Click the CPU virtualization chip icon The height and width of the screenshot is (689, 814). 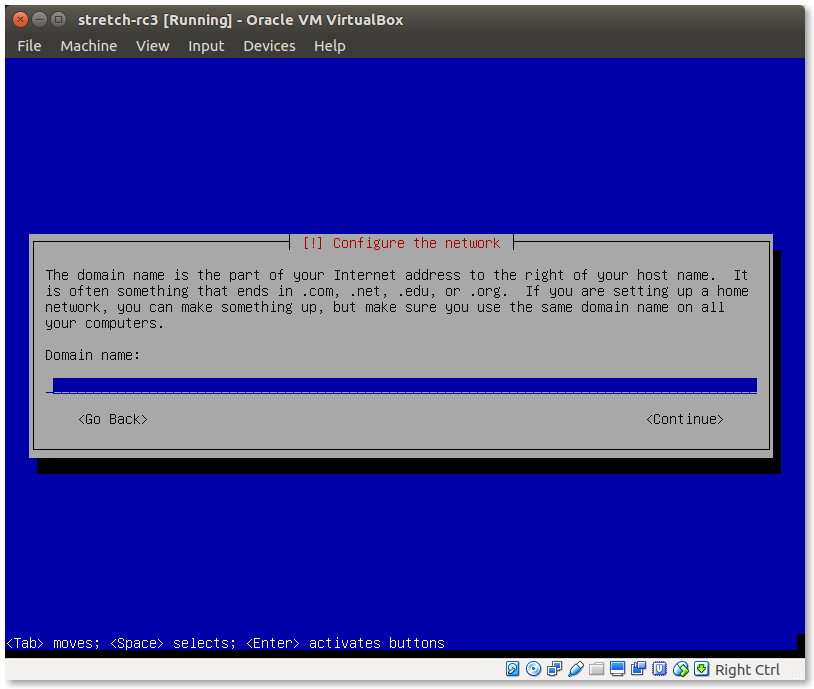coord(659,669)
